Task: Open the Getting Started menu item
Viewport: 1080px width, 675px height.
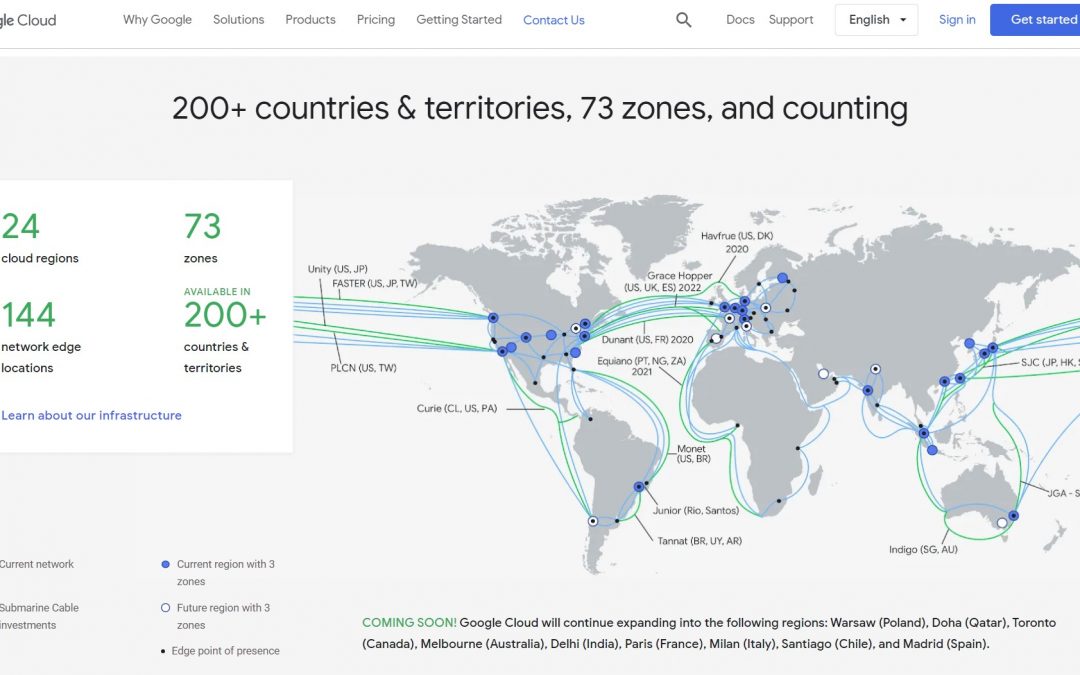Action: pos(459,20)
